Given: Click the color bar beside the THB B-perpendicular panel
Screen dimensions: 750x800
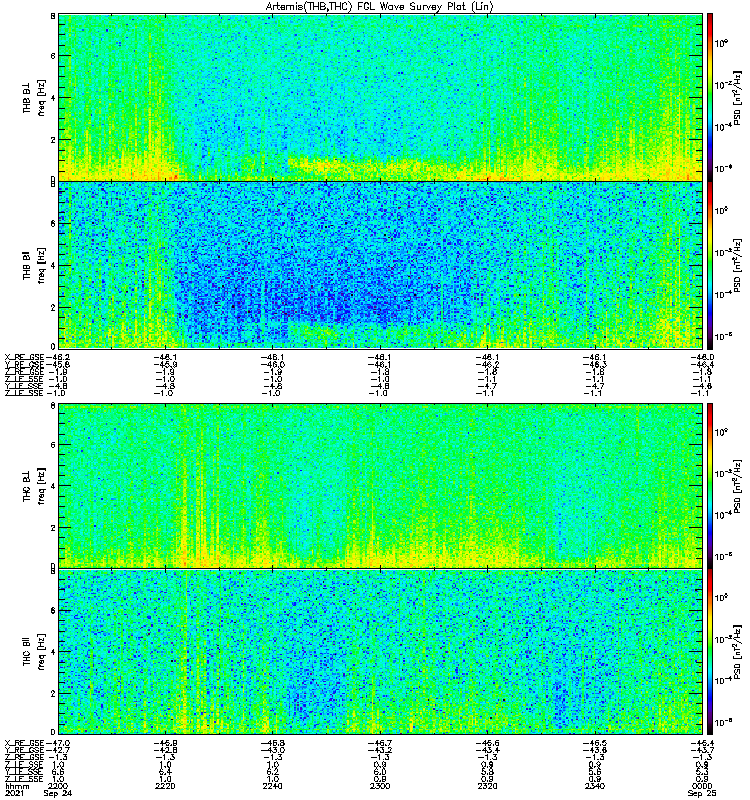Looking at the screenshot, I should tap(710, 97).
